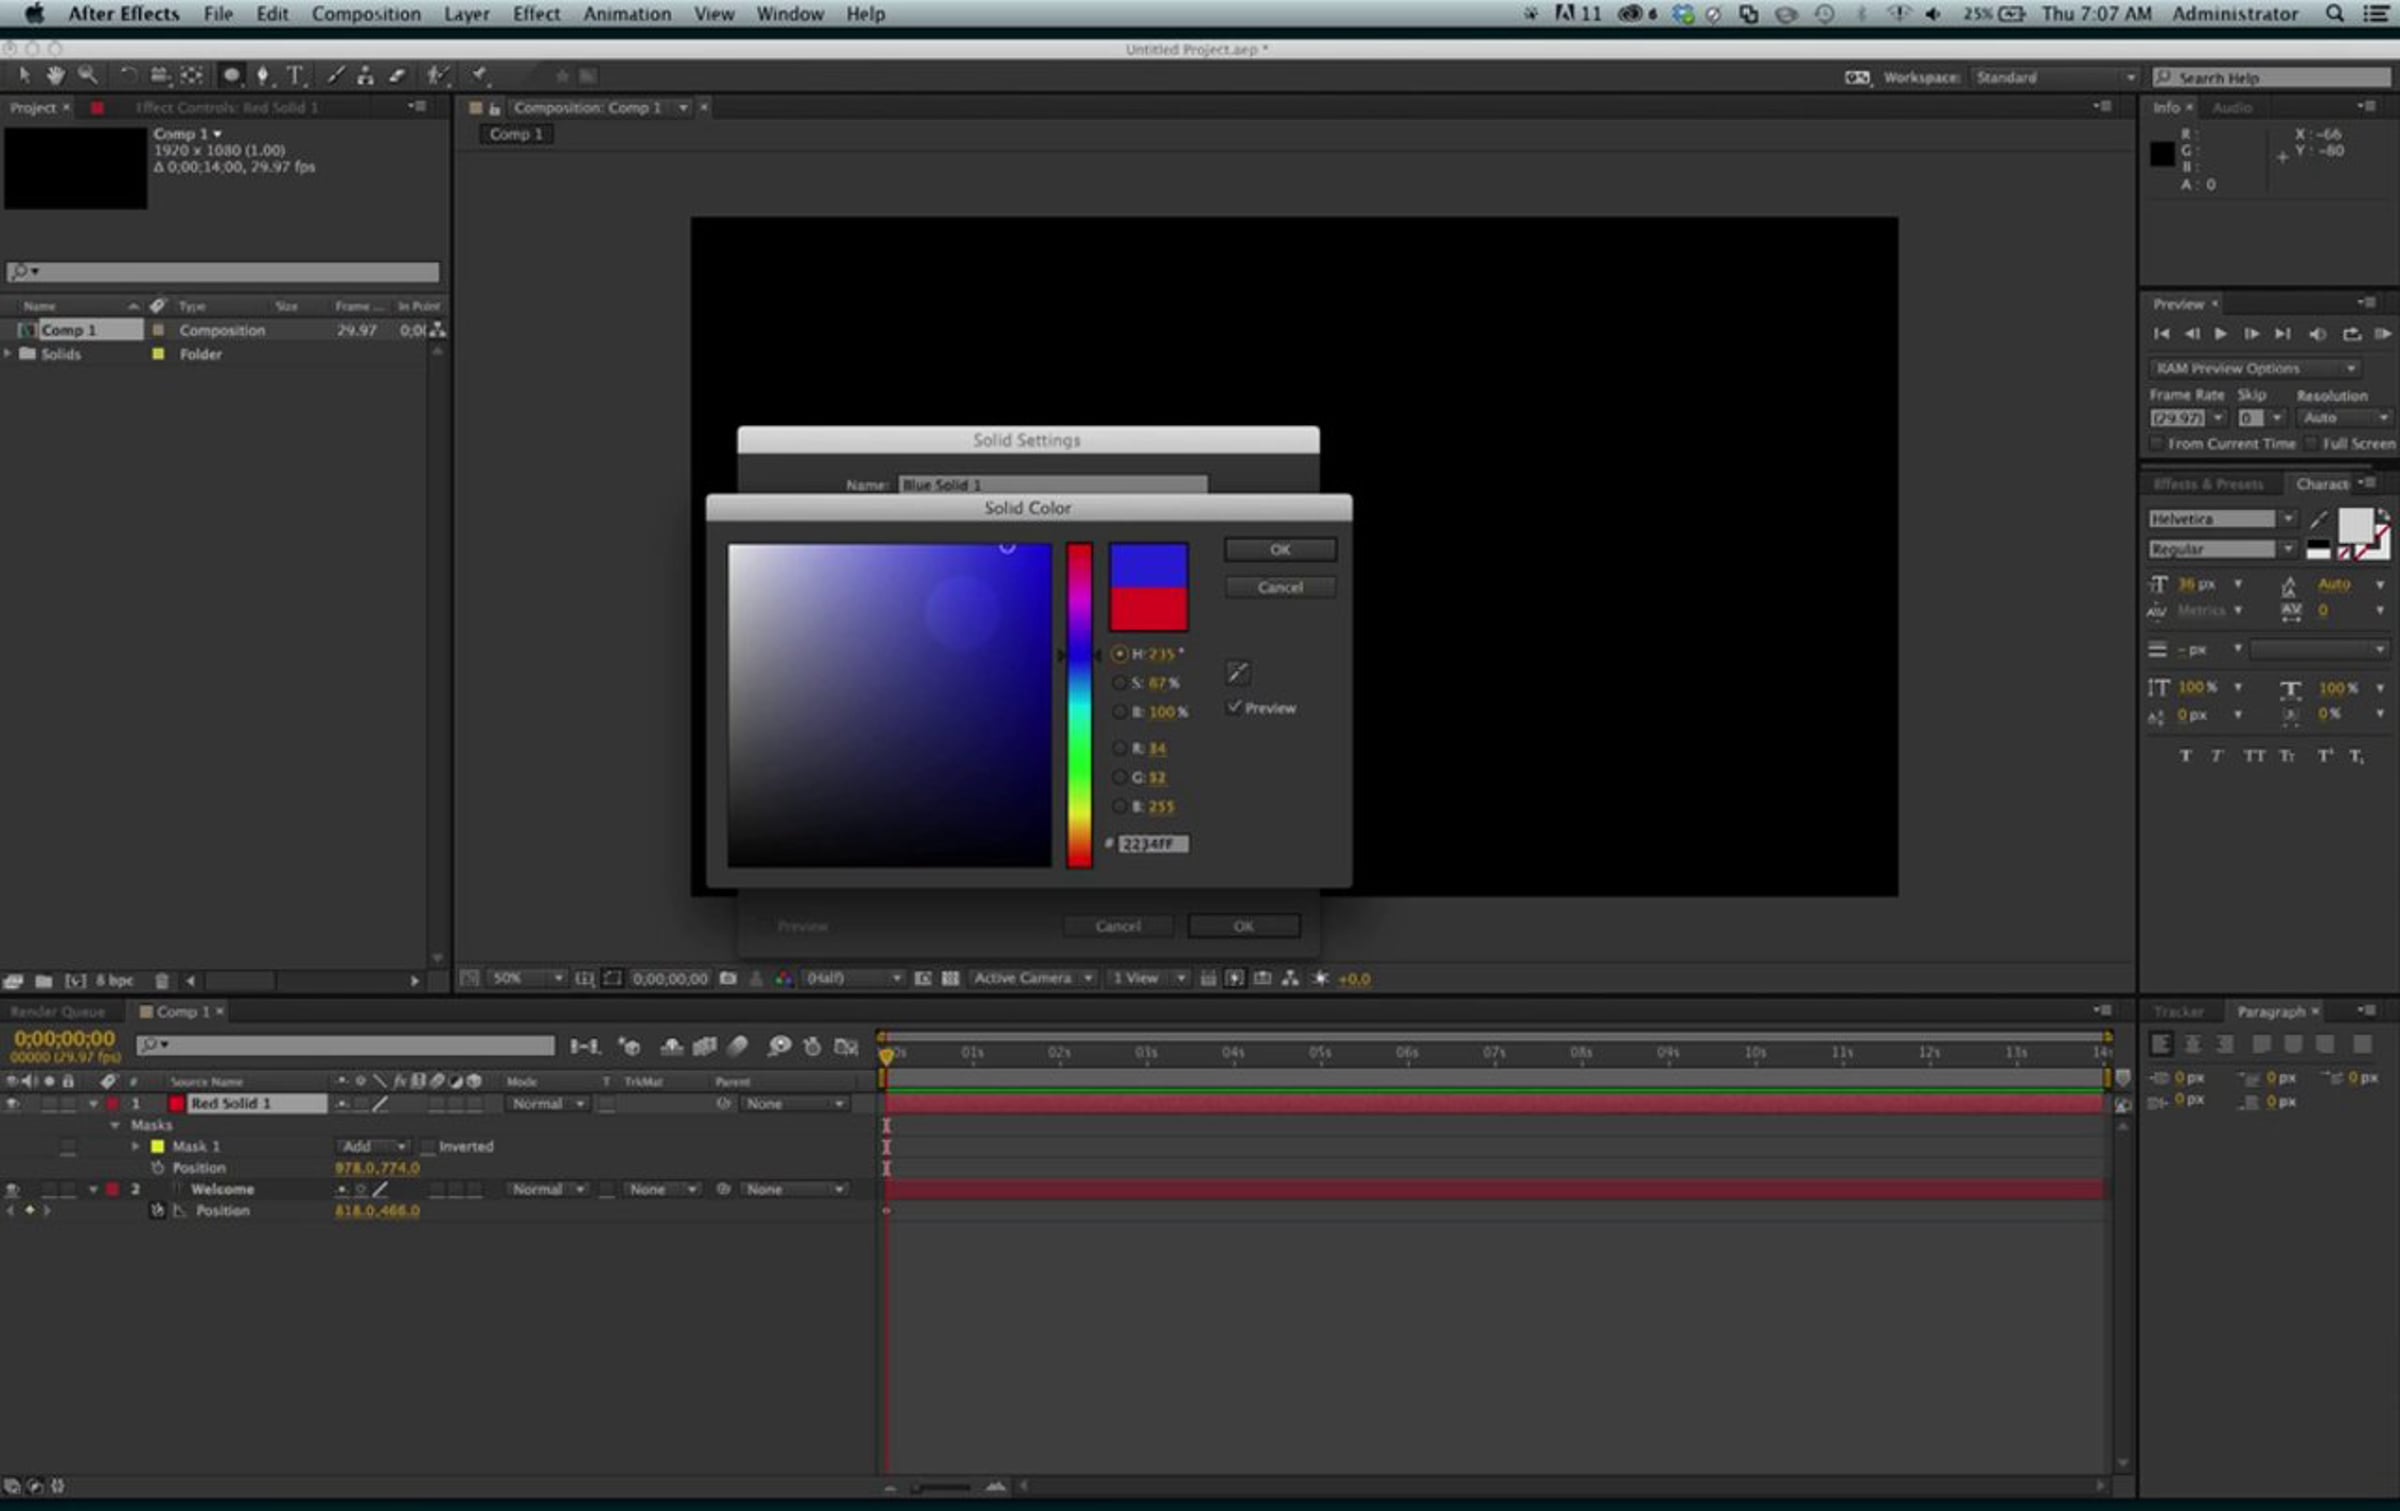Select the Selection arrow tool

24,75
